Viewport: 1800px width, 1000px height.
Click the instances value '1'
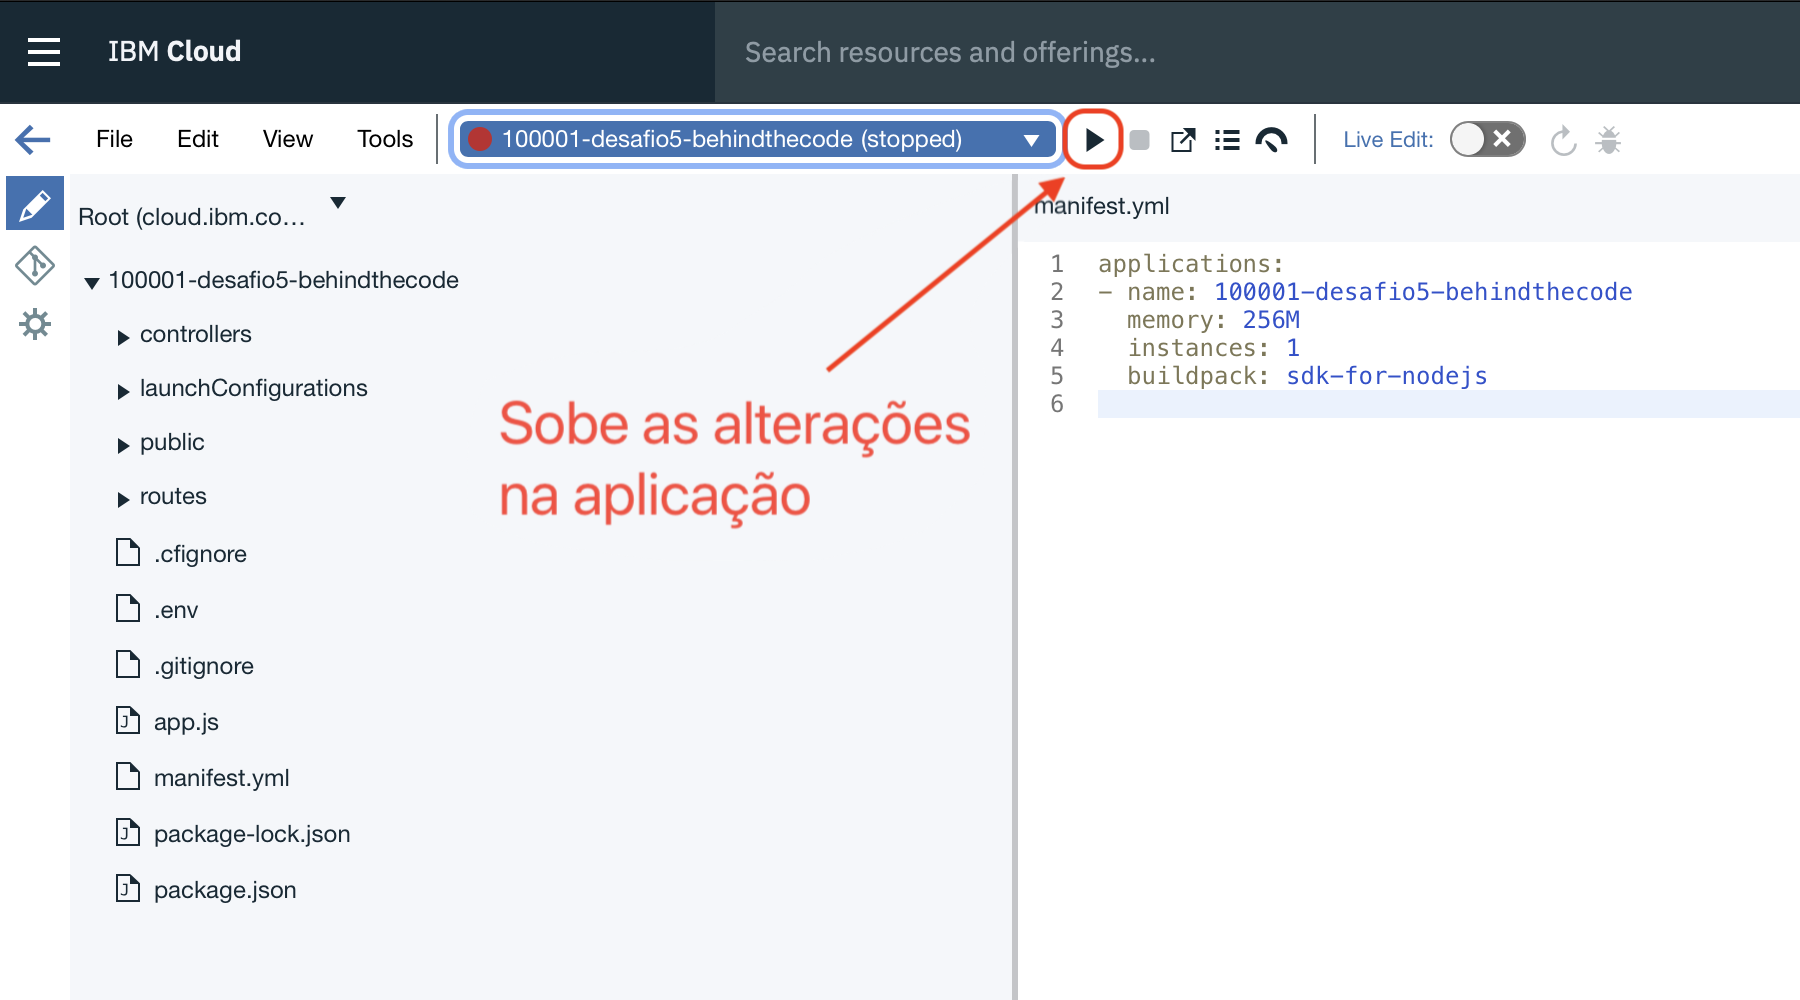1293,348
